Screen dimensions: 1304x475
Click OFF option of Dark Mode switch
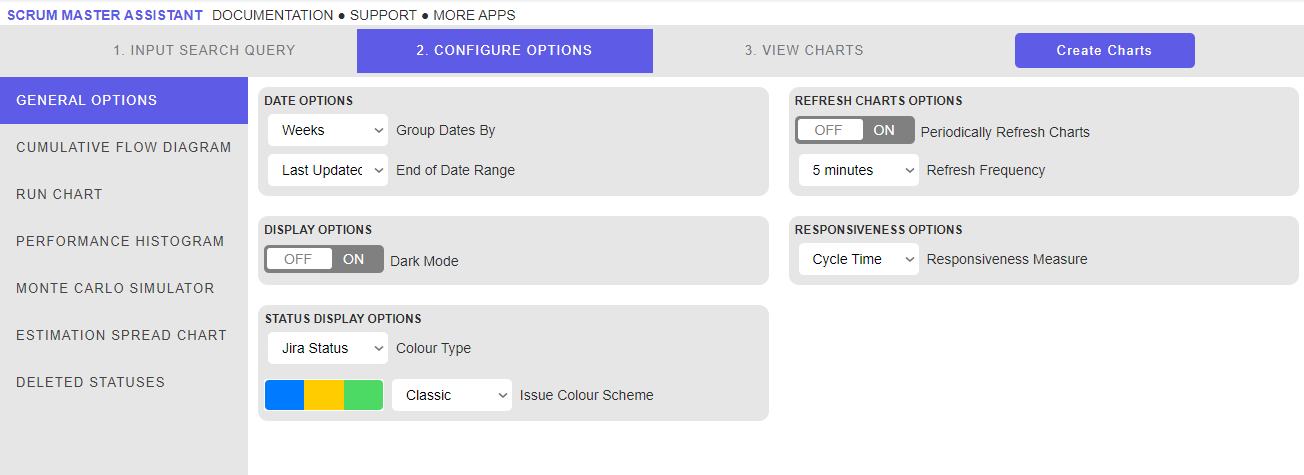pyautogui.click(x=298, y=259)
